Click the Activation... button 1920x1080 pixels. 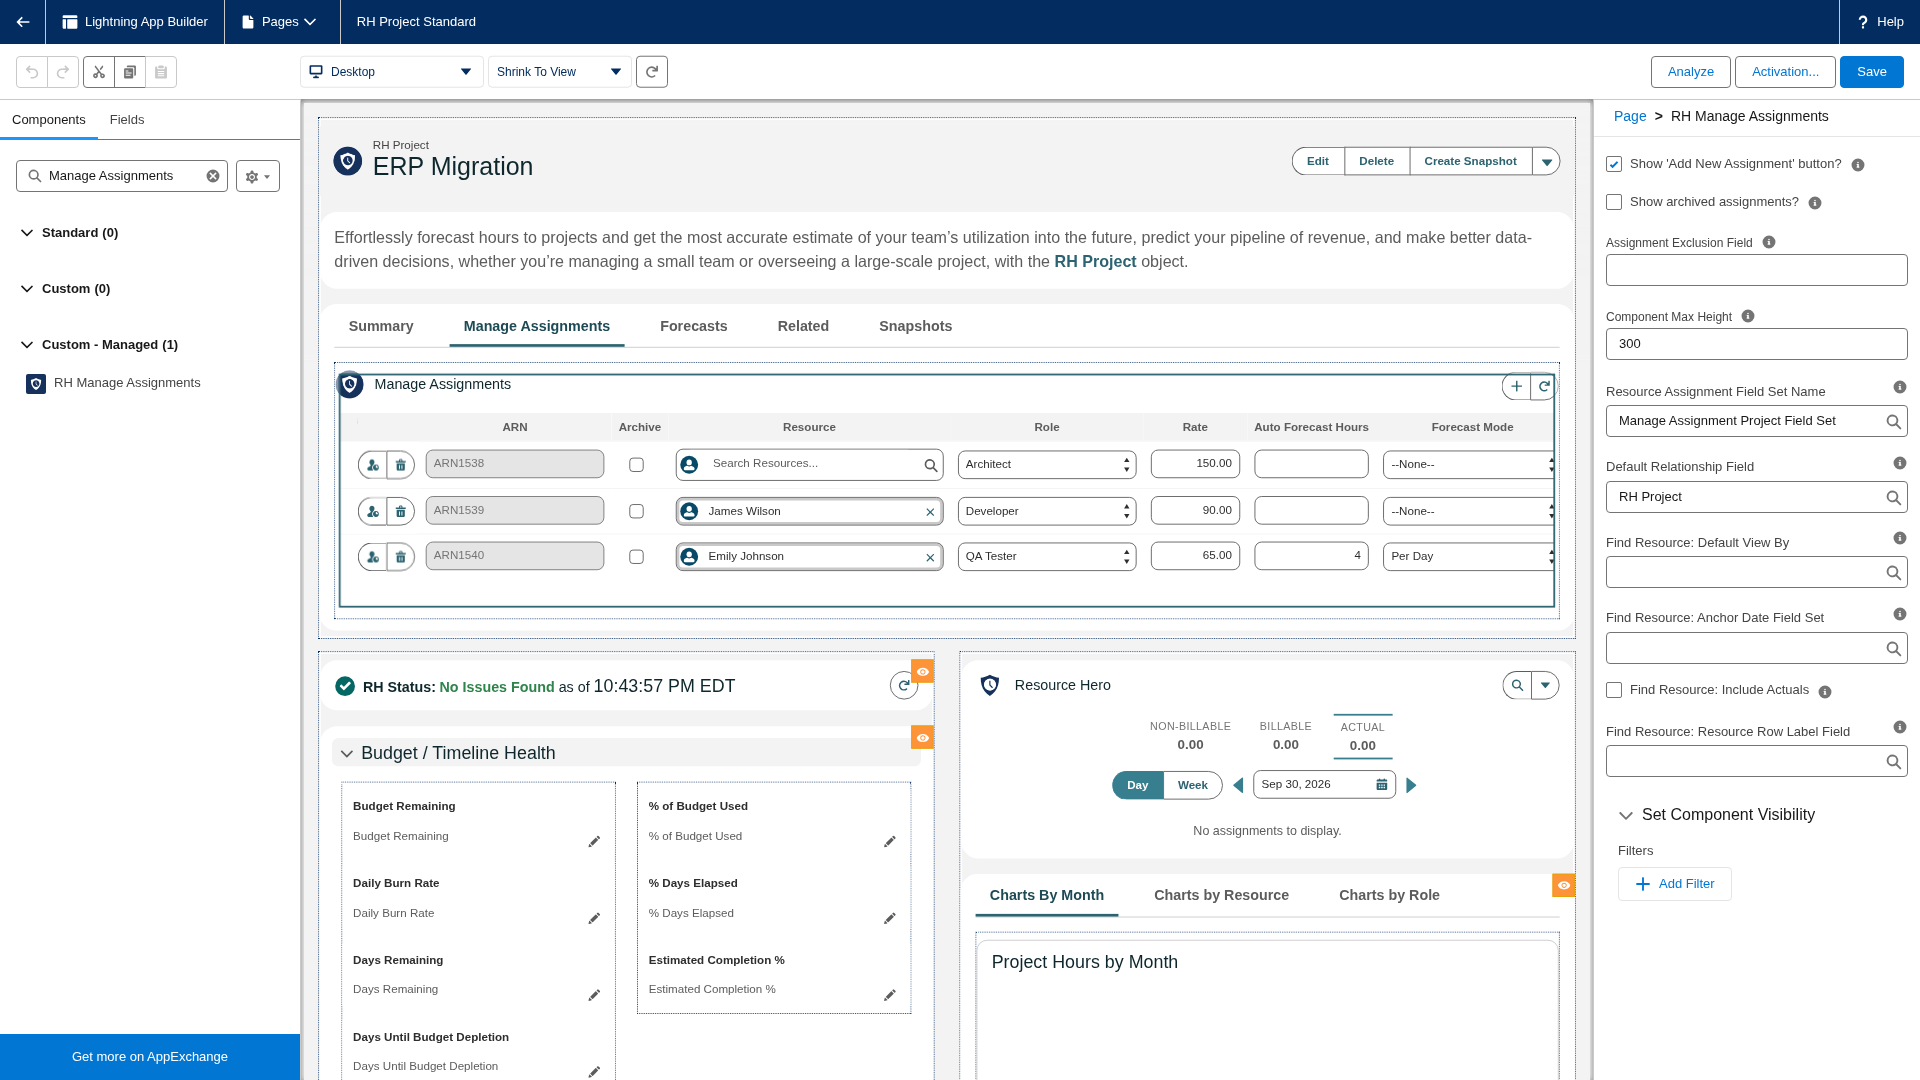pyautogui.click(x=1785, y=72)
